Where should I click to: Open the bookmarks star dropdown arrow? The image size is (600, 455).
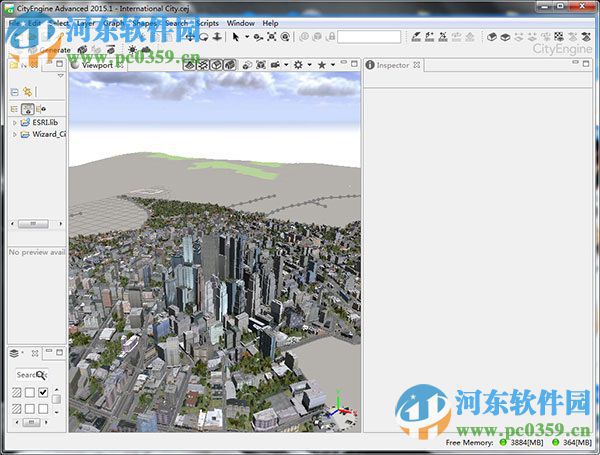pyautogui.click(x=333, y=65)
